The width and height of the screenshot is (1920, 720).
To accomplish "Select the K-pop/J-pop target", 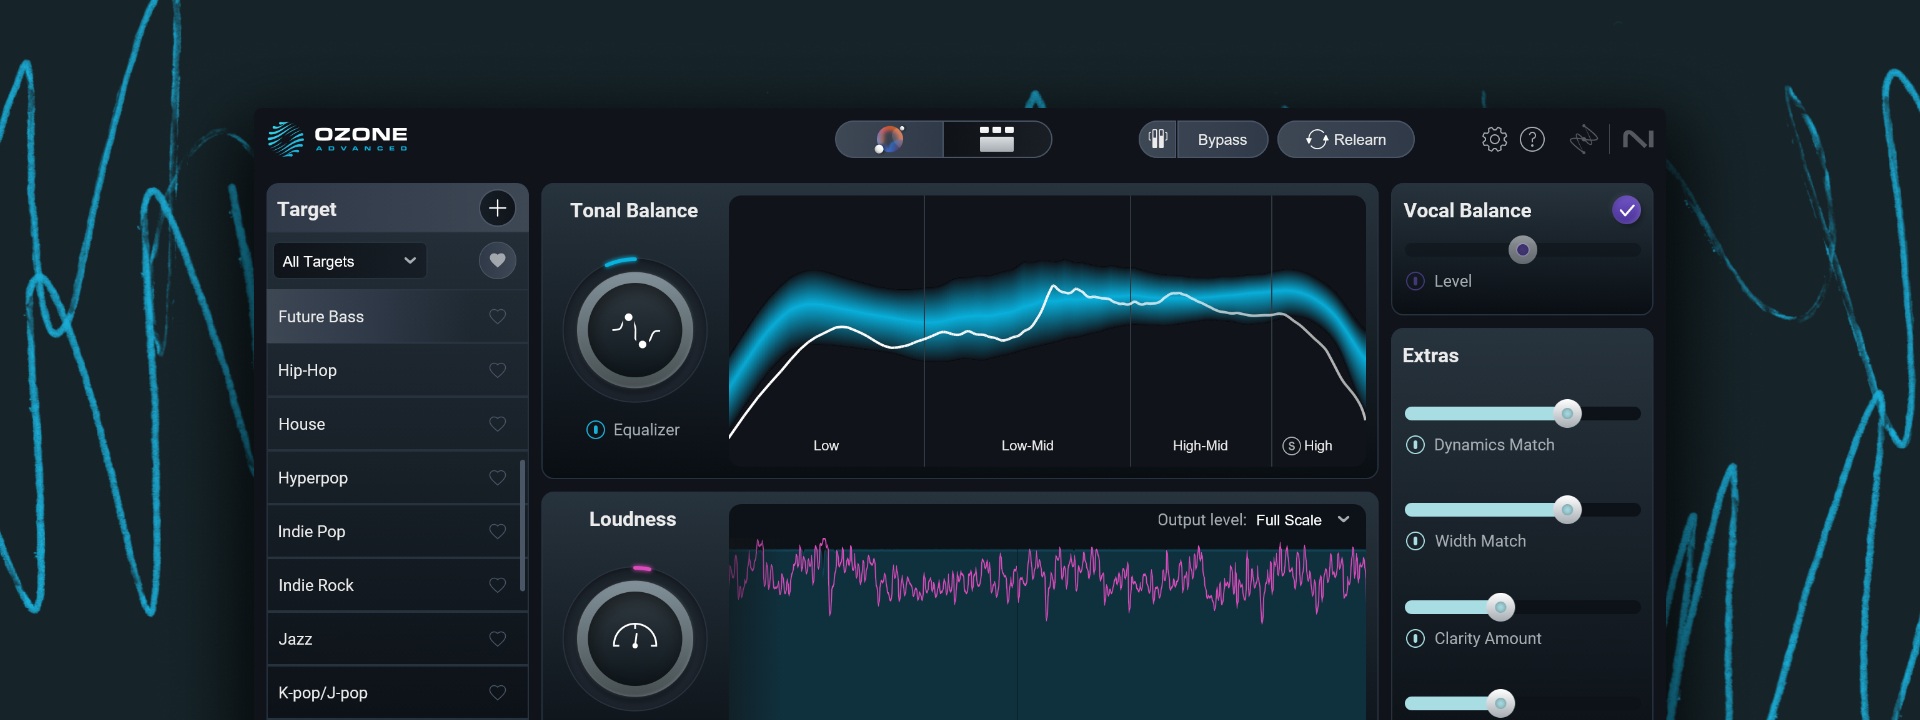I will (397, 692).
